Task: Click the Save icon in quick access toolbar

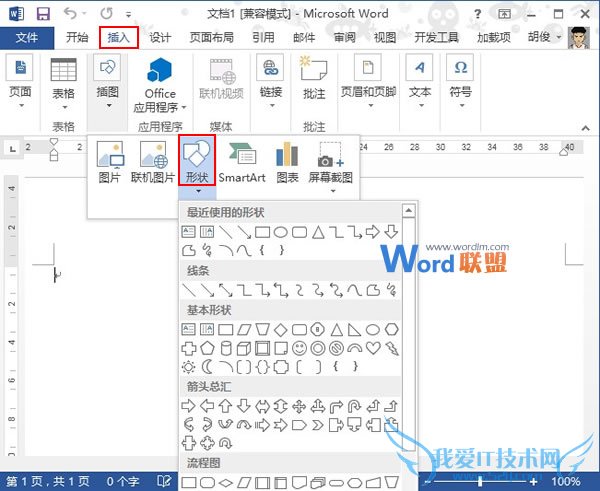Action: pyautogui.click(x=43, y=14)
